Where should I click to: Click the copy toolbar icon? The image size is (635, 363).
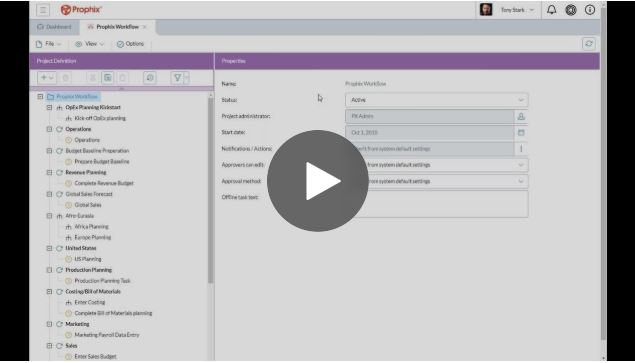pos(108,78)
